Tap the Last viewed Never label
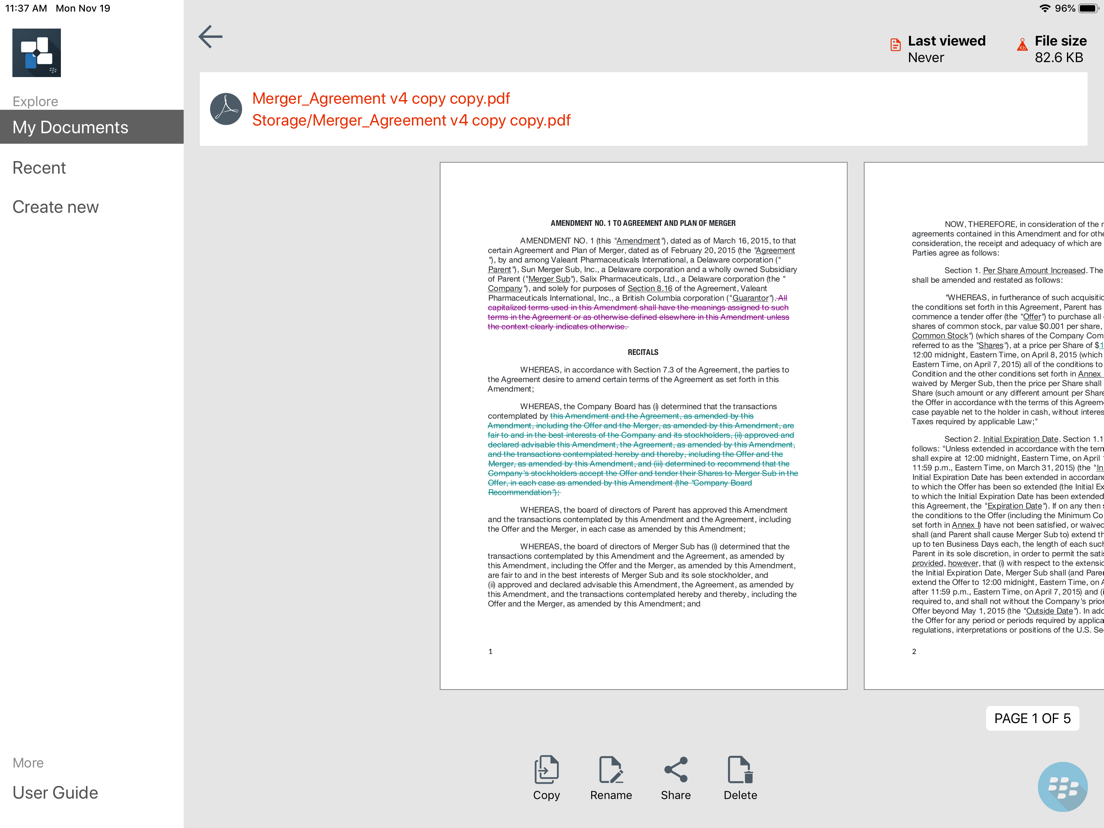The height and width of the screenshot is (828, 1104). click(946, 49)
